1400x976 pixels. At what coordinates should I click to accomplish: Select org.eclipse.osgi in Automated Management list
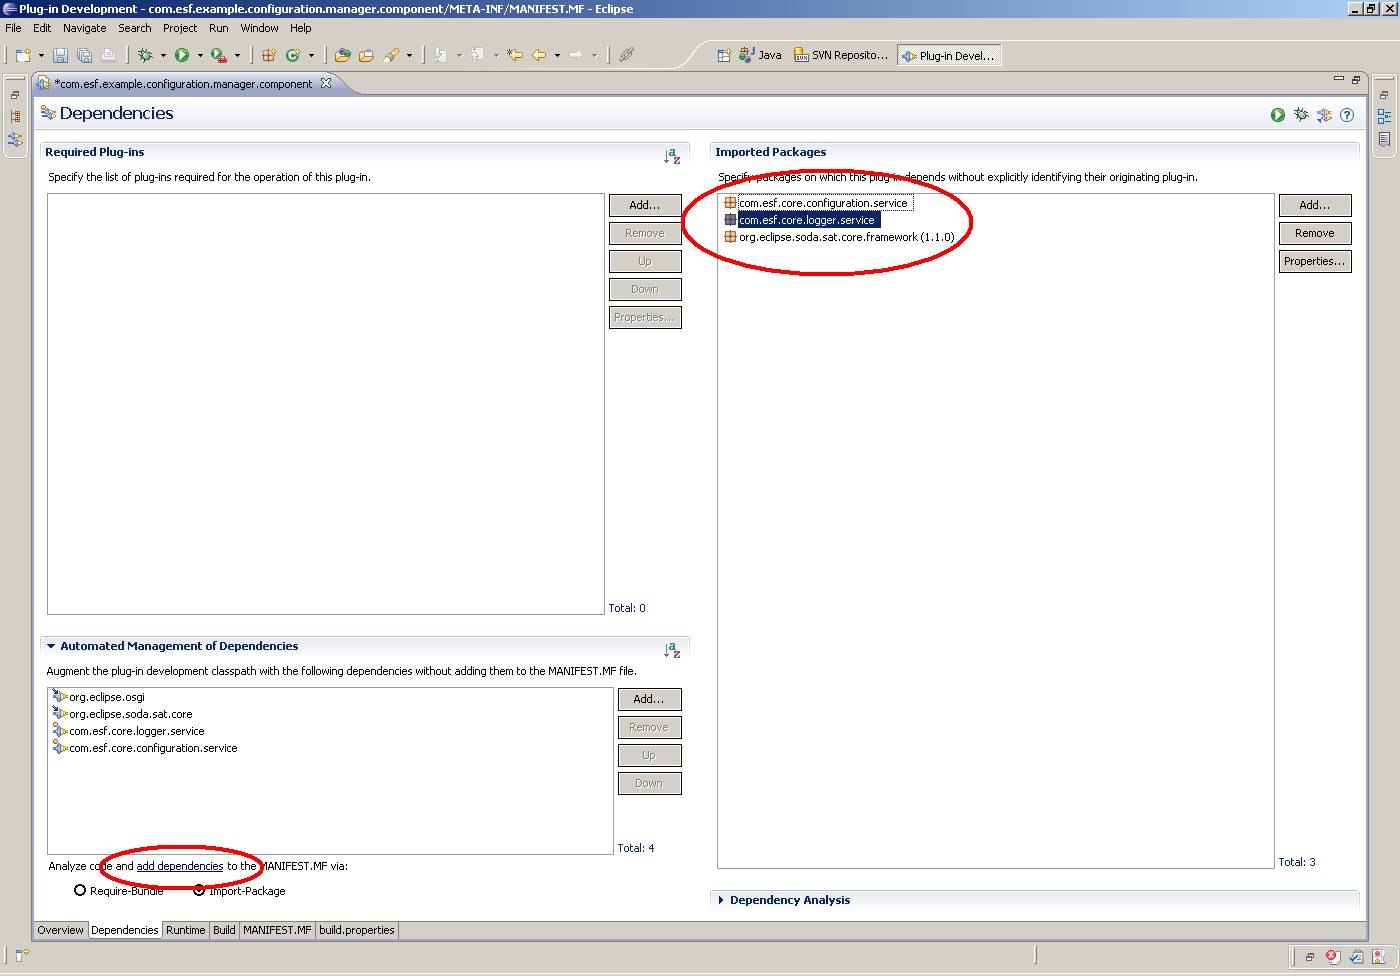[99, 697]
